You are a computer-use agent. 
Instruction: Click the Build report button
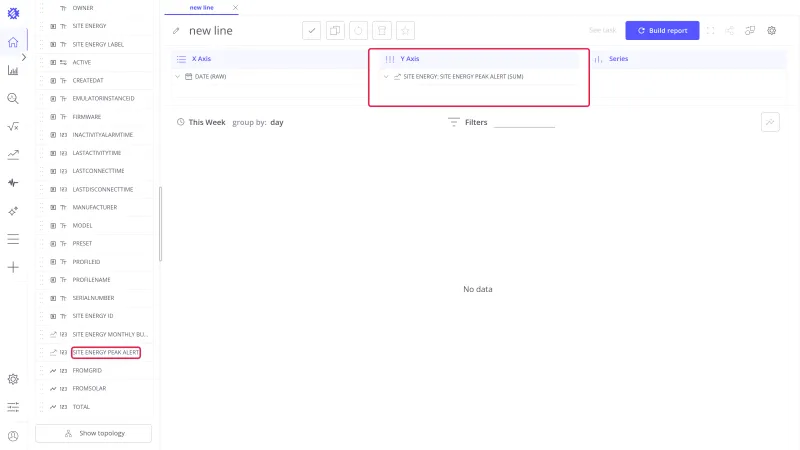point(662,31)
